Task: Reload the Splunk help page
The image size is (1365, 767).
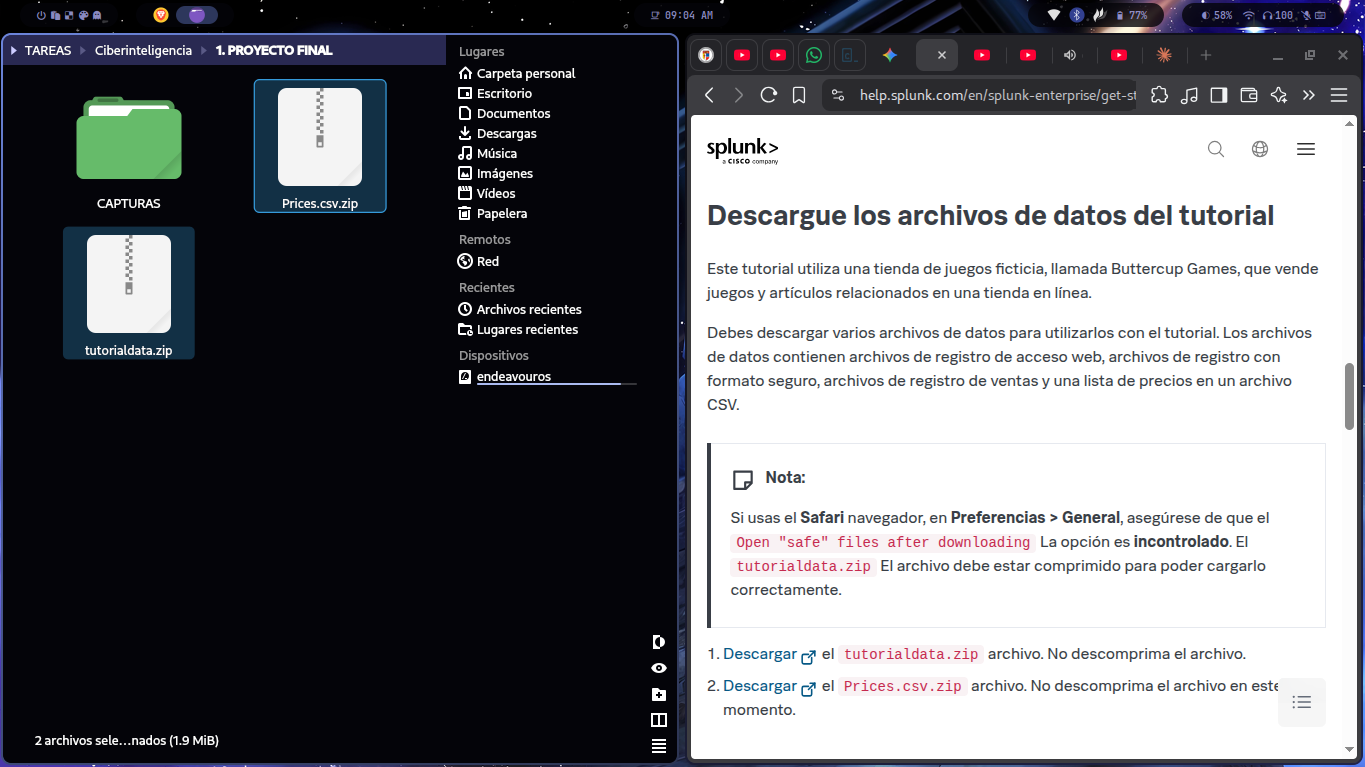Action: 768,95
